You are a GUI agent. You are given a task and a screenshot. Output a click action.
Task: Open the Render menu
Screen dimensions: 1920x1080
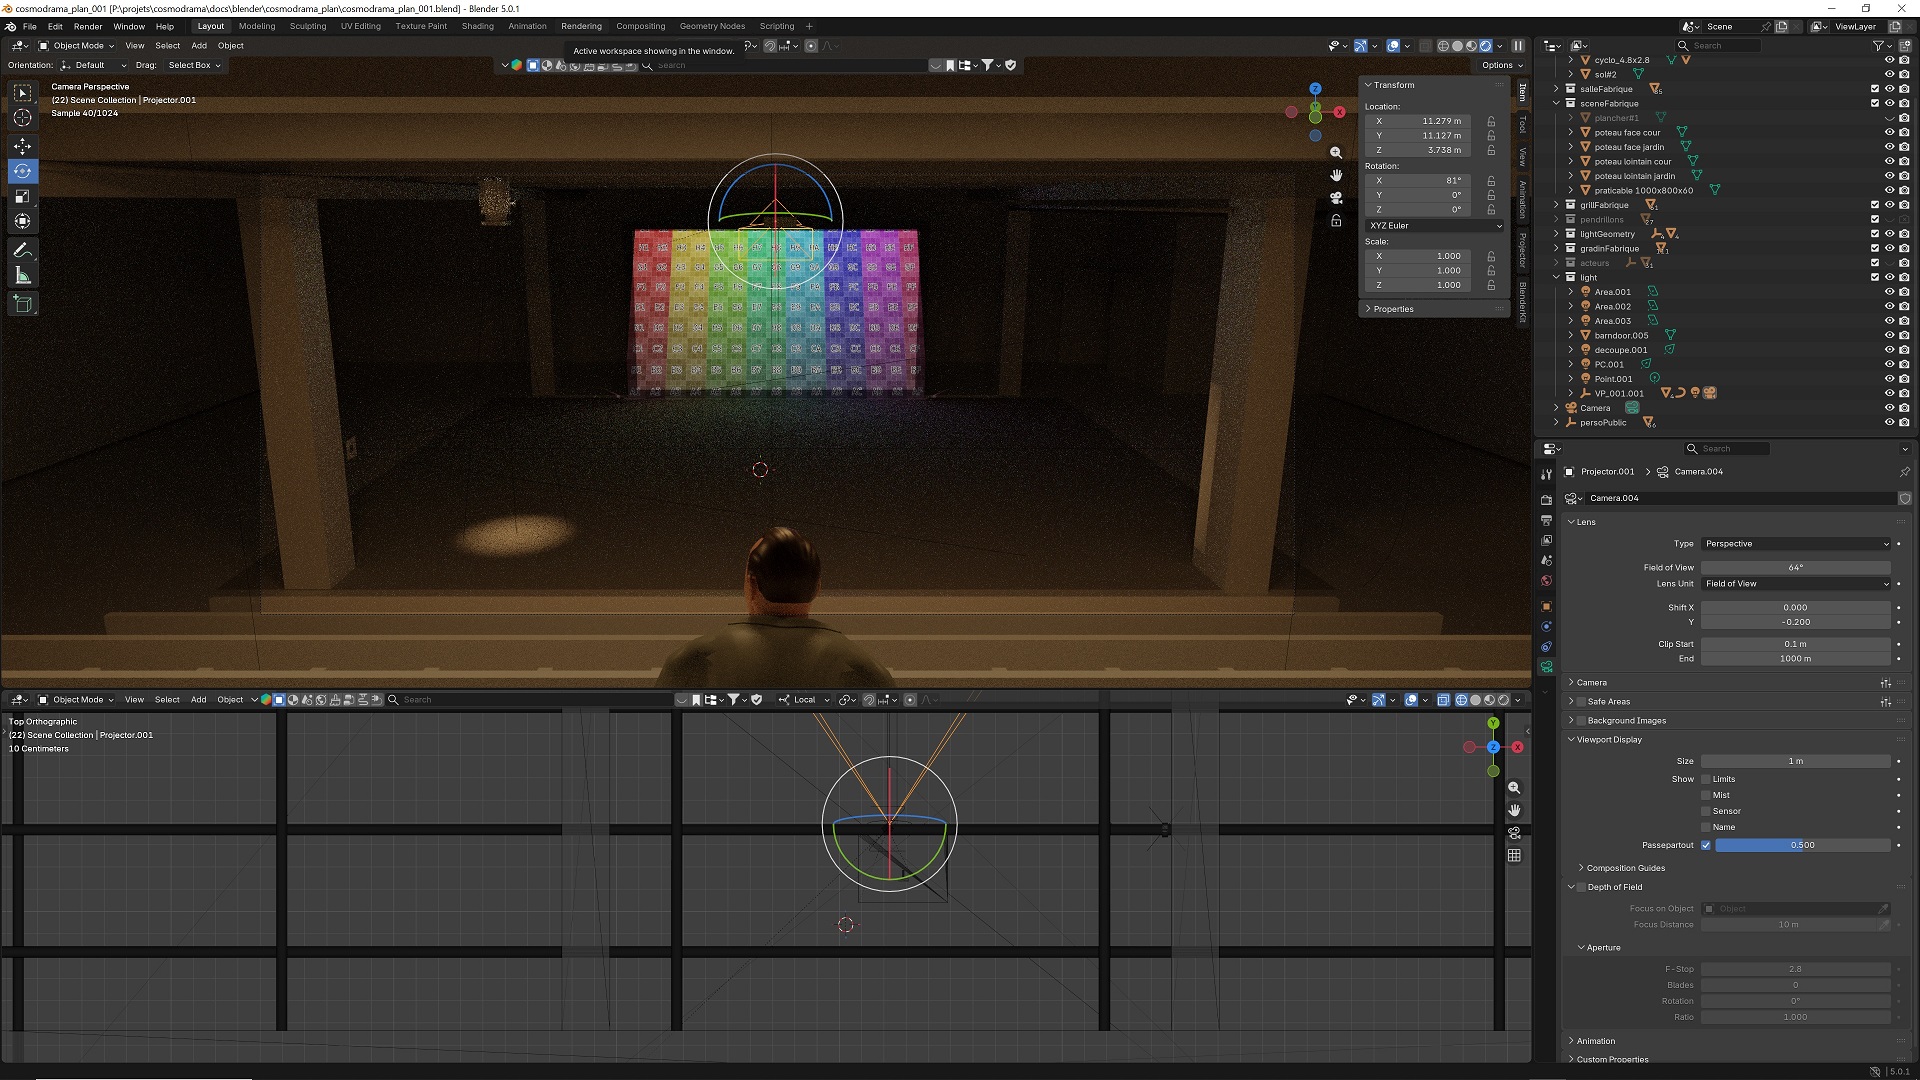coord(88,26)
